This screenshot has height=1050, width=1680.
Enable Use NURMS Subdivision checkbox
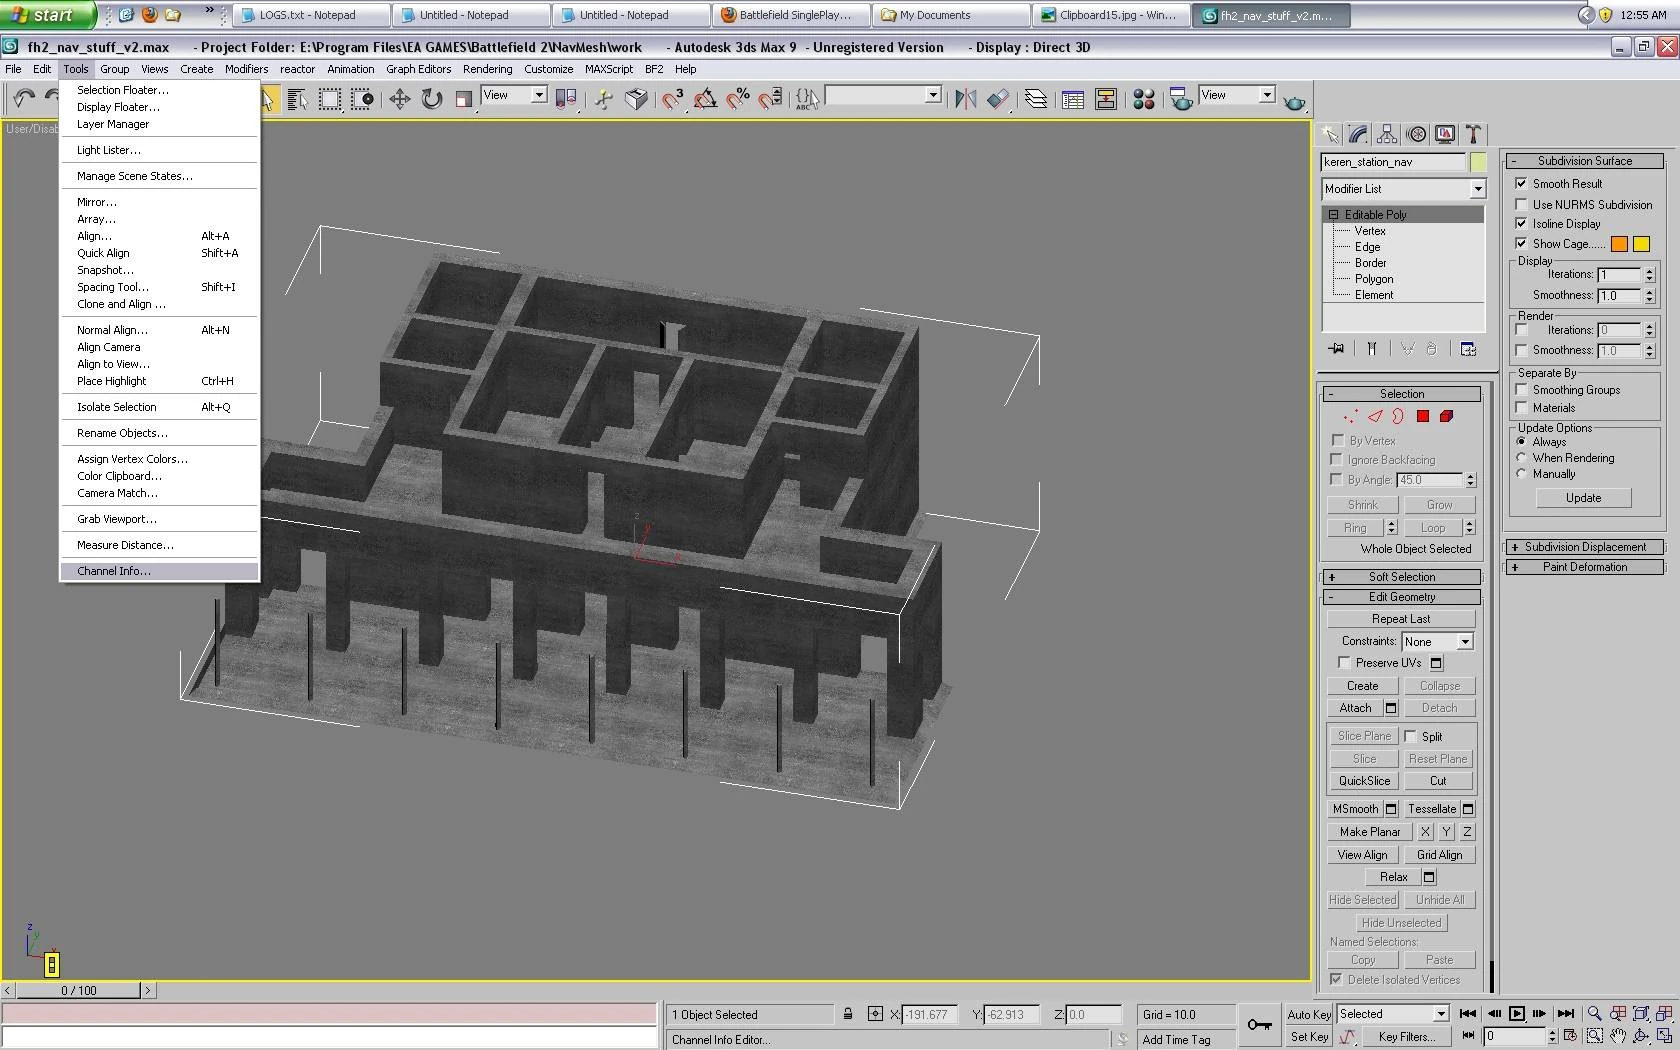[1521, 205]
